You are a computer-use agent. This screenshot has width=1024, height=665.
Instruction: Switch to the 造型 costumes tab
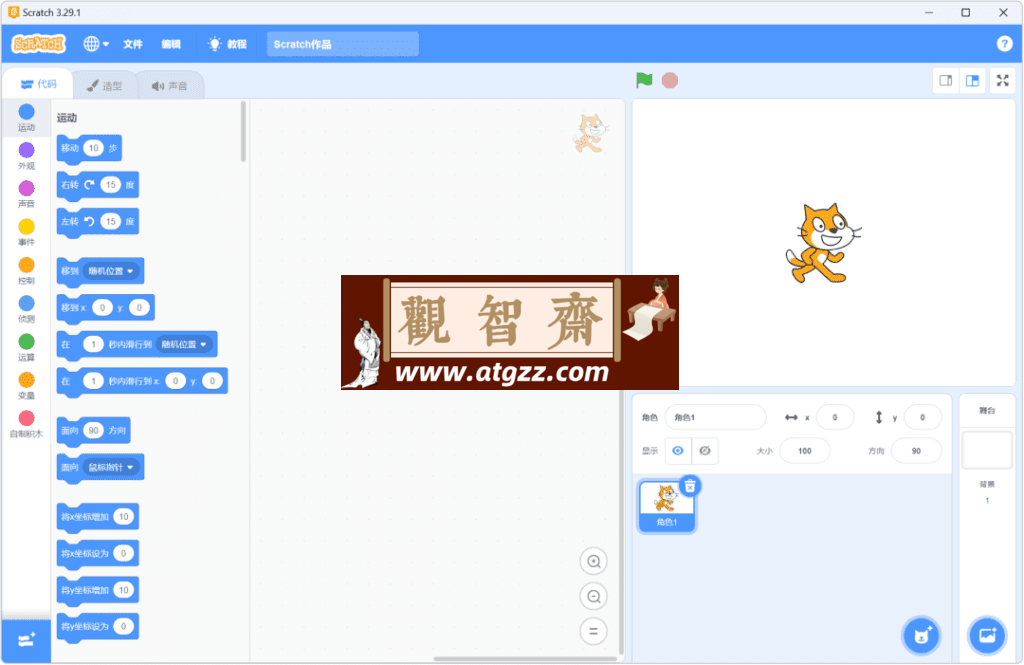tap(104, 86)
